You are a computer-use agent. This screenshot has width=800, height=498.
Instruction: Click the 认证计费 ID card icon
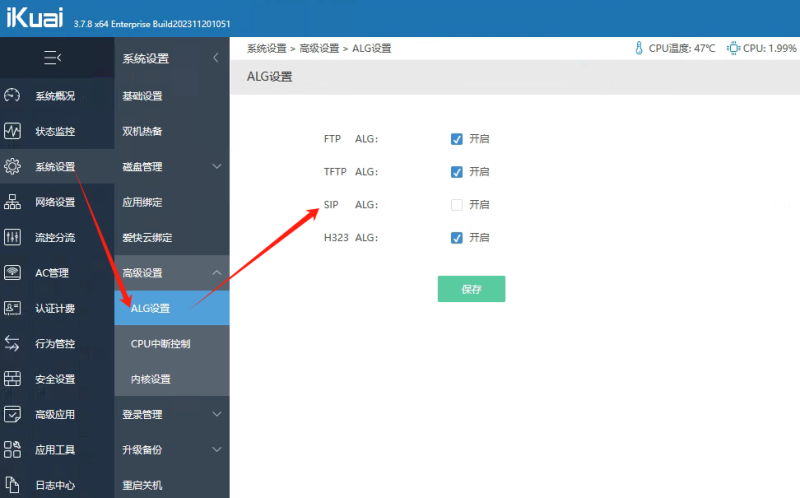[x=13, y=308]
